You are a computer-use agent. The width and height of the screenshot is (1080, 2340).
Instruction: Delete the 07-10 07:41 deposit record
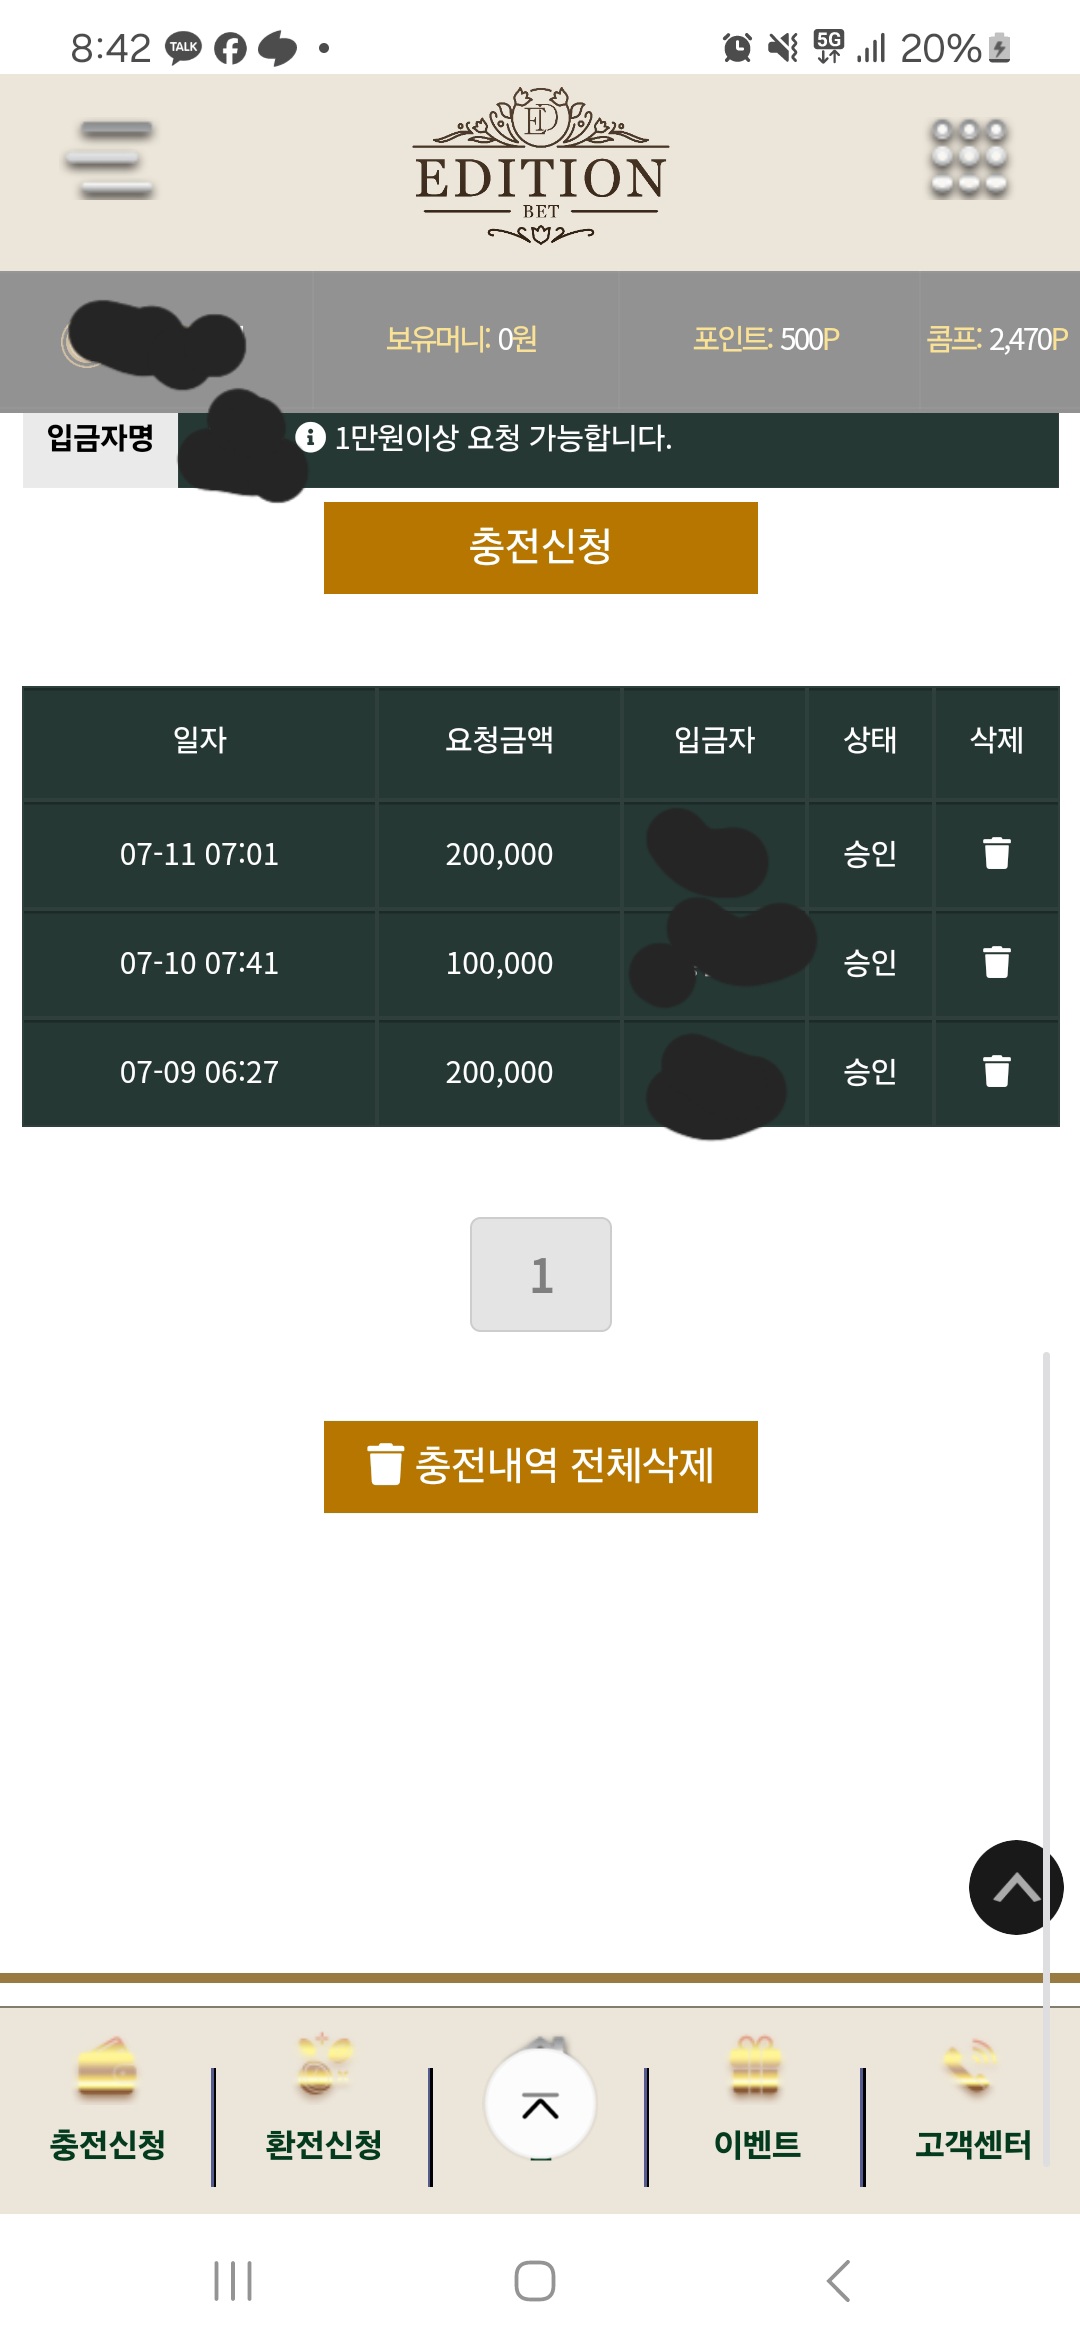coord(996,962)
